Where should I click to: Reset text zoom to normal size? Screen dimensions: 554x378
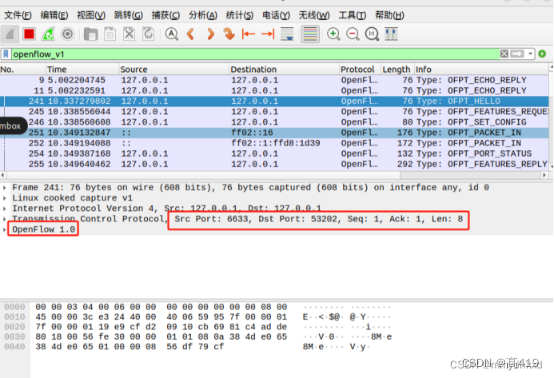click(x=372, y=34)
